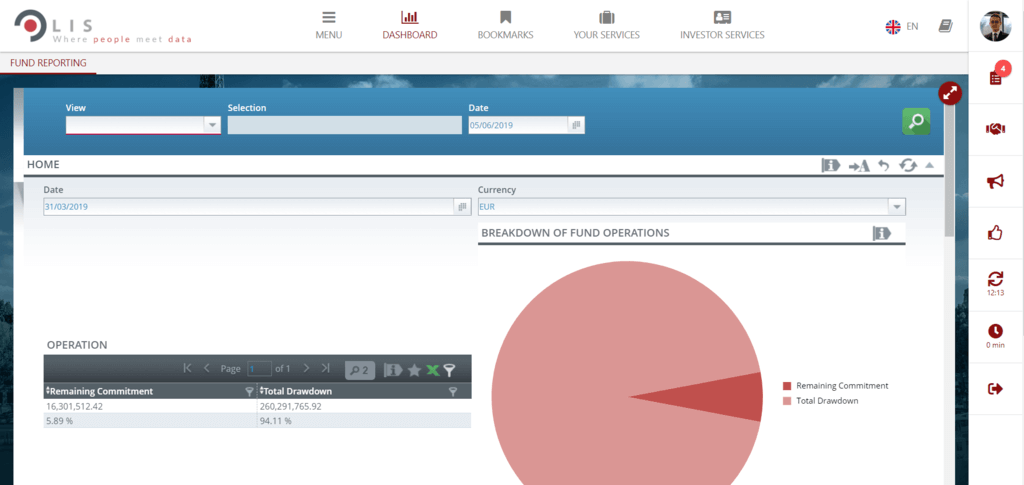Click the HOME panel info tag icon
The image size is (1024, 485).
[x=830, y=166]
